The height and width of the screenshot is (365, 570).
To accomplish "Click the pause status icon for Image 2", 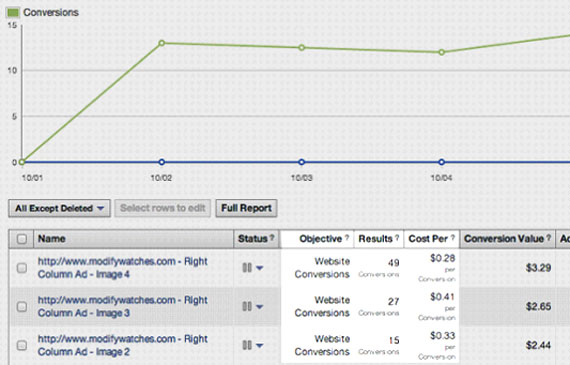I will pyautogui.click(x=247, y=345).
